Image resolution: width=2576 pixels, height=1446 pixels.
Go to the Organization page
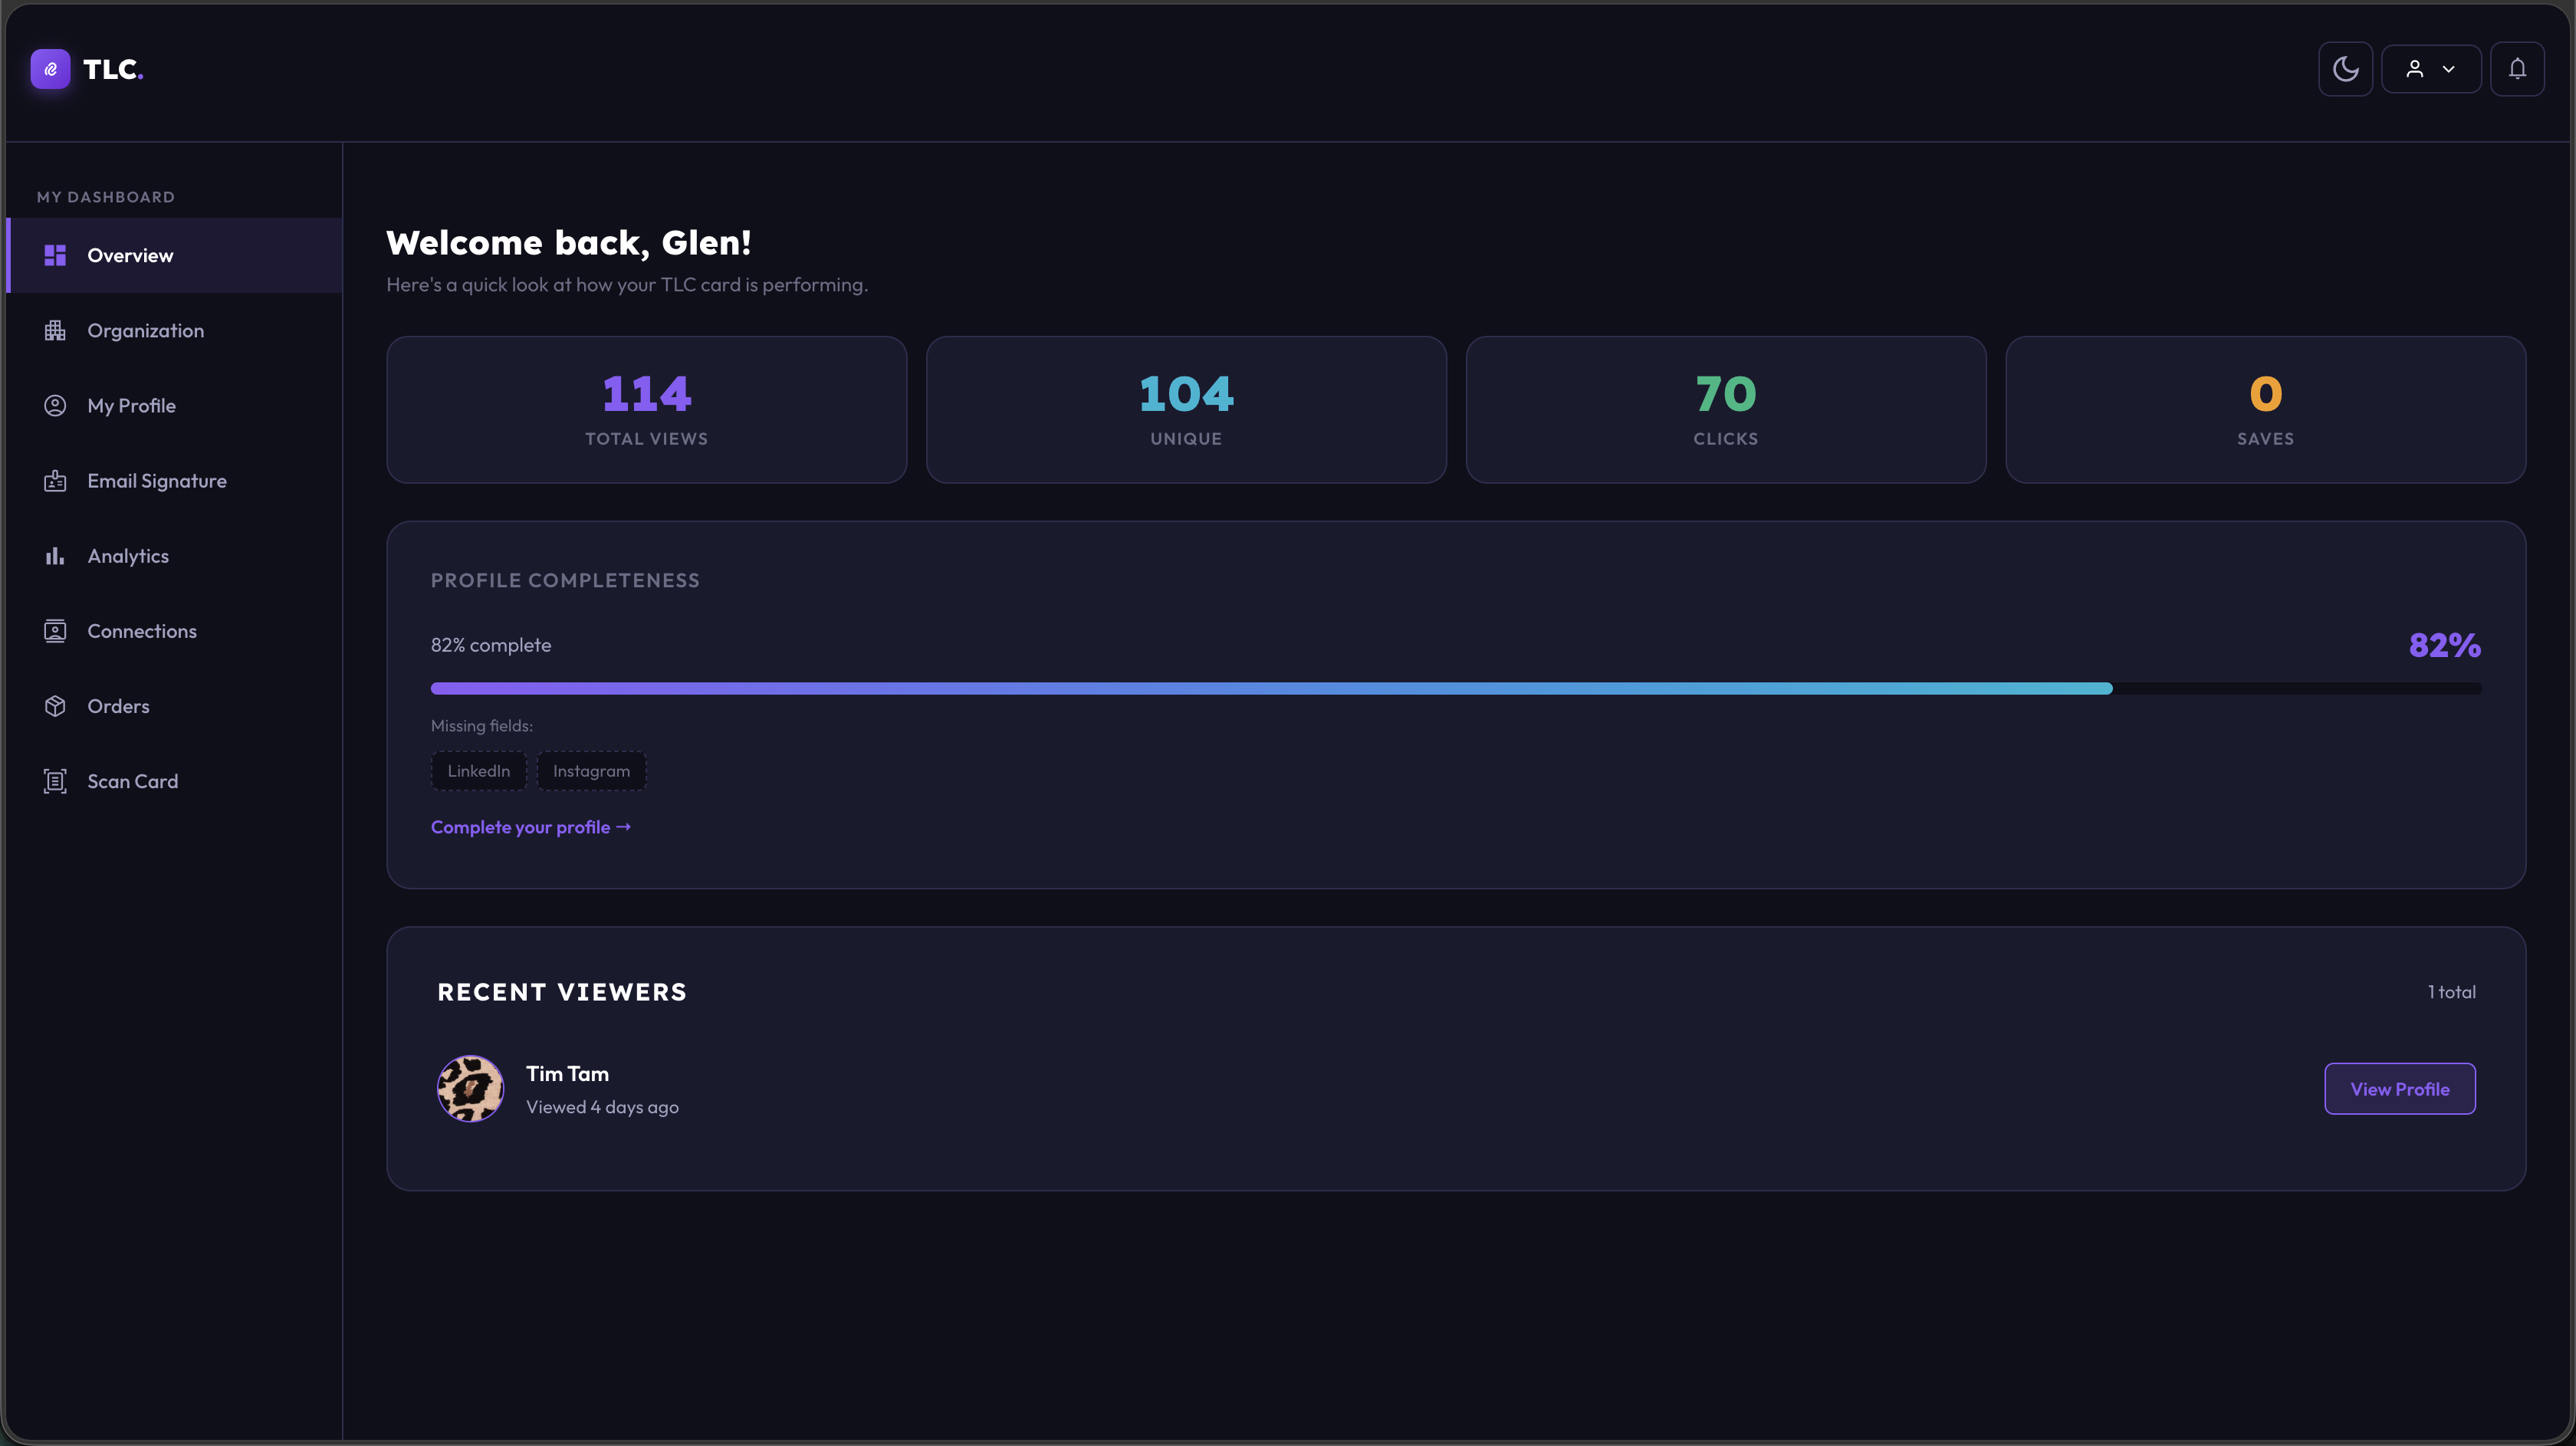[174, 330]
